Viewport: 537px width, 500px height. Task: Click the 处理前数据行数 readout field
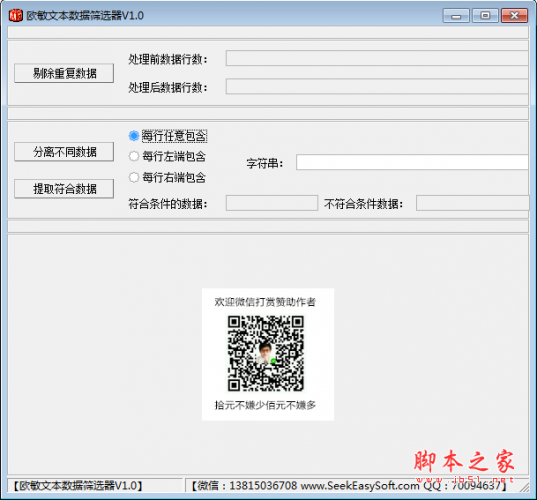point(377,58)
